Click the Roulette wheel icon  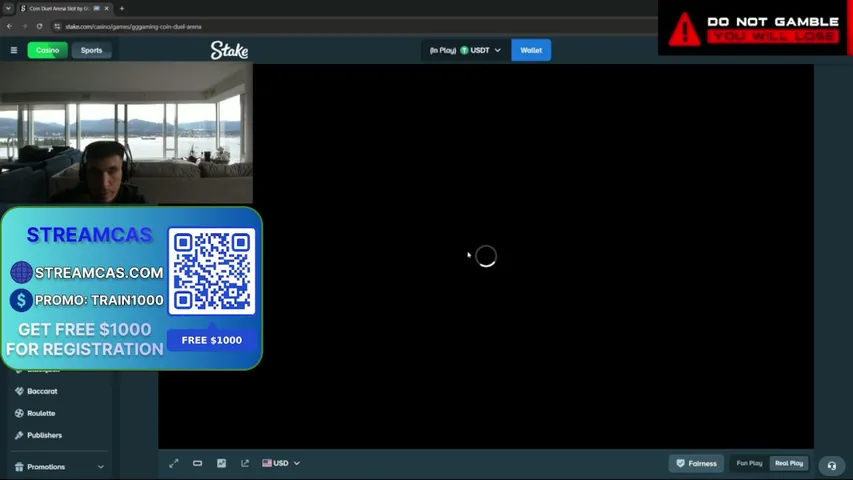click(19, 413)
